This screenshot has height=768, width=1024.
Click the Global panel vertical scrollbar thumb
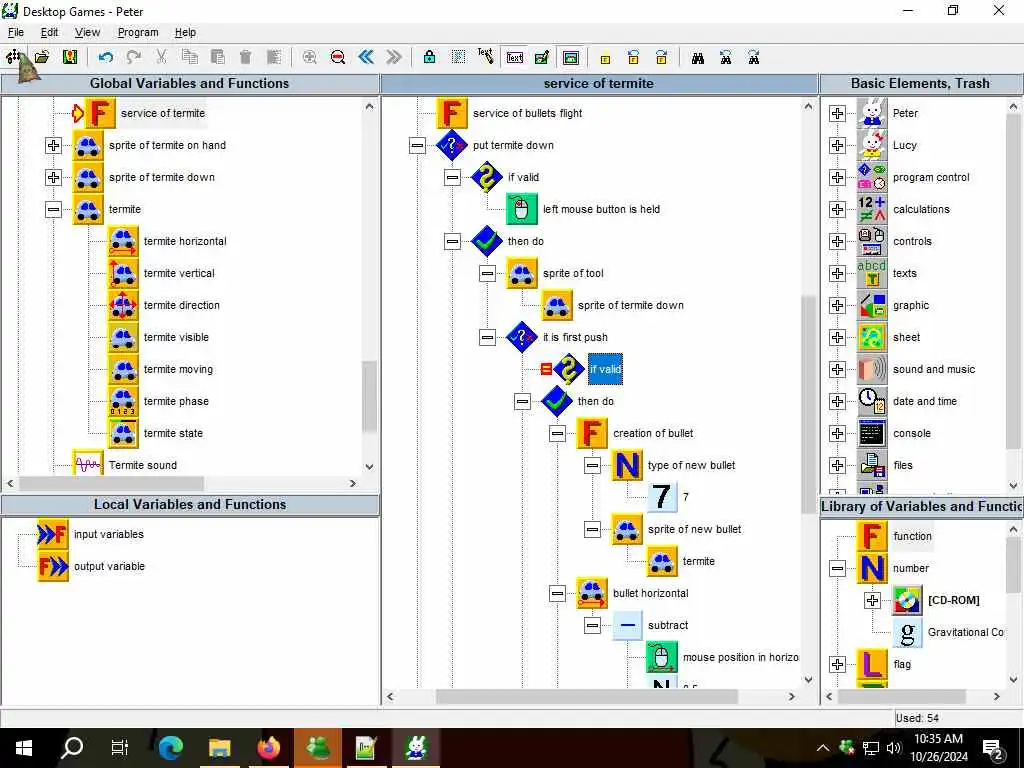pyautogui.click(x=370, y=396)
